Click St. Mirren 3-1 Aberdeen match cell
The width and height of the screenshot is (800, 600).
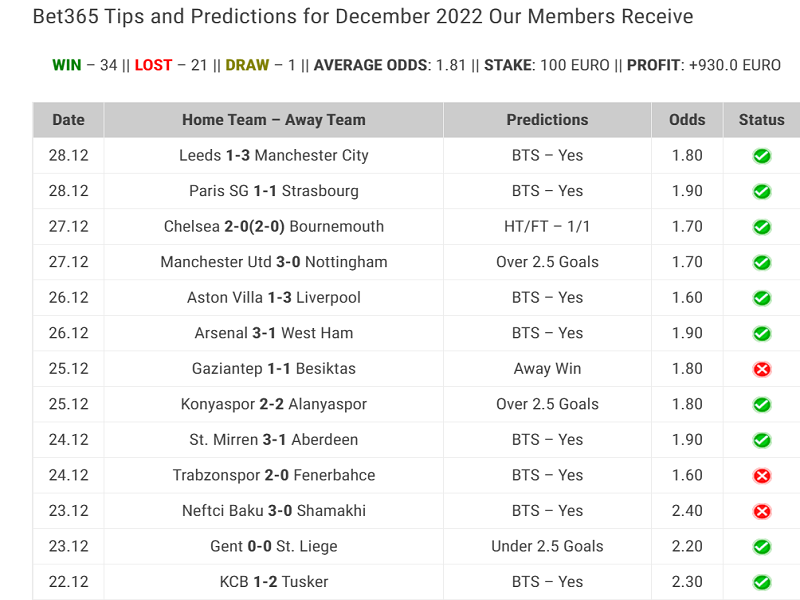273,440
